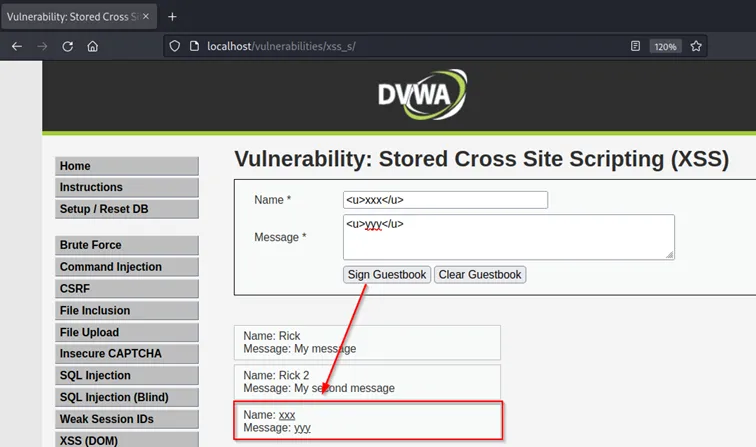Reset zoom via 120% badge
Image resolution: width=756 pixels, height=447 pixels.
coord(665,46)
